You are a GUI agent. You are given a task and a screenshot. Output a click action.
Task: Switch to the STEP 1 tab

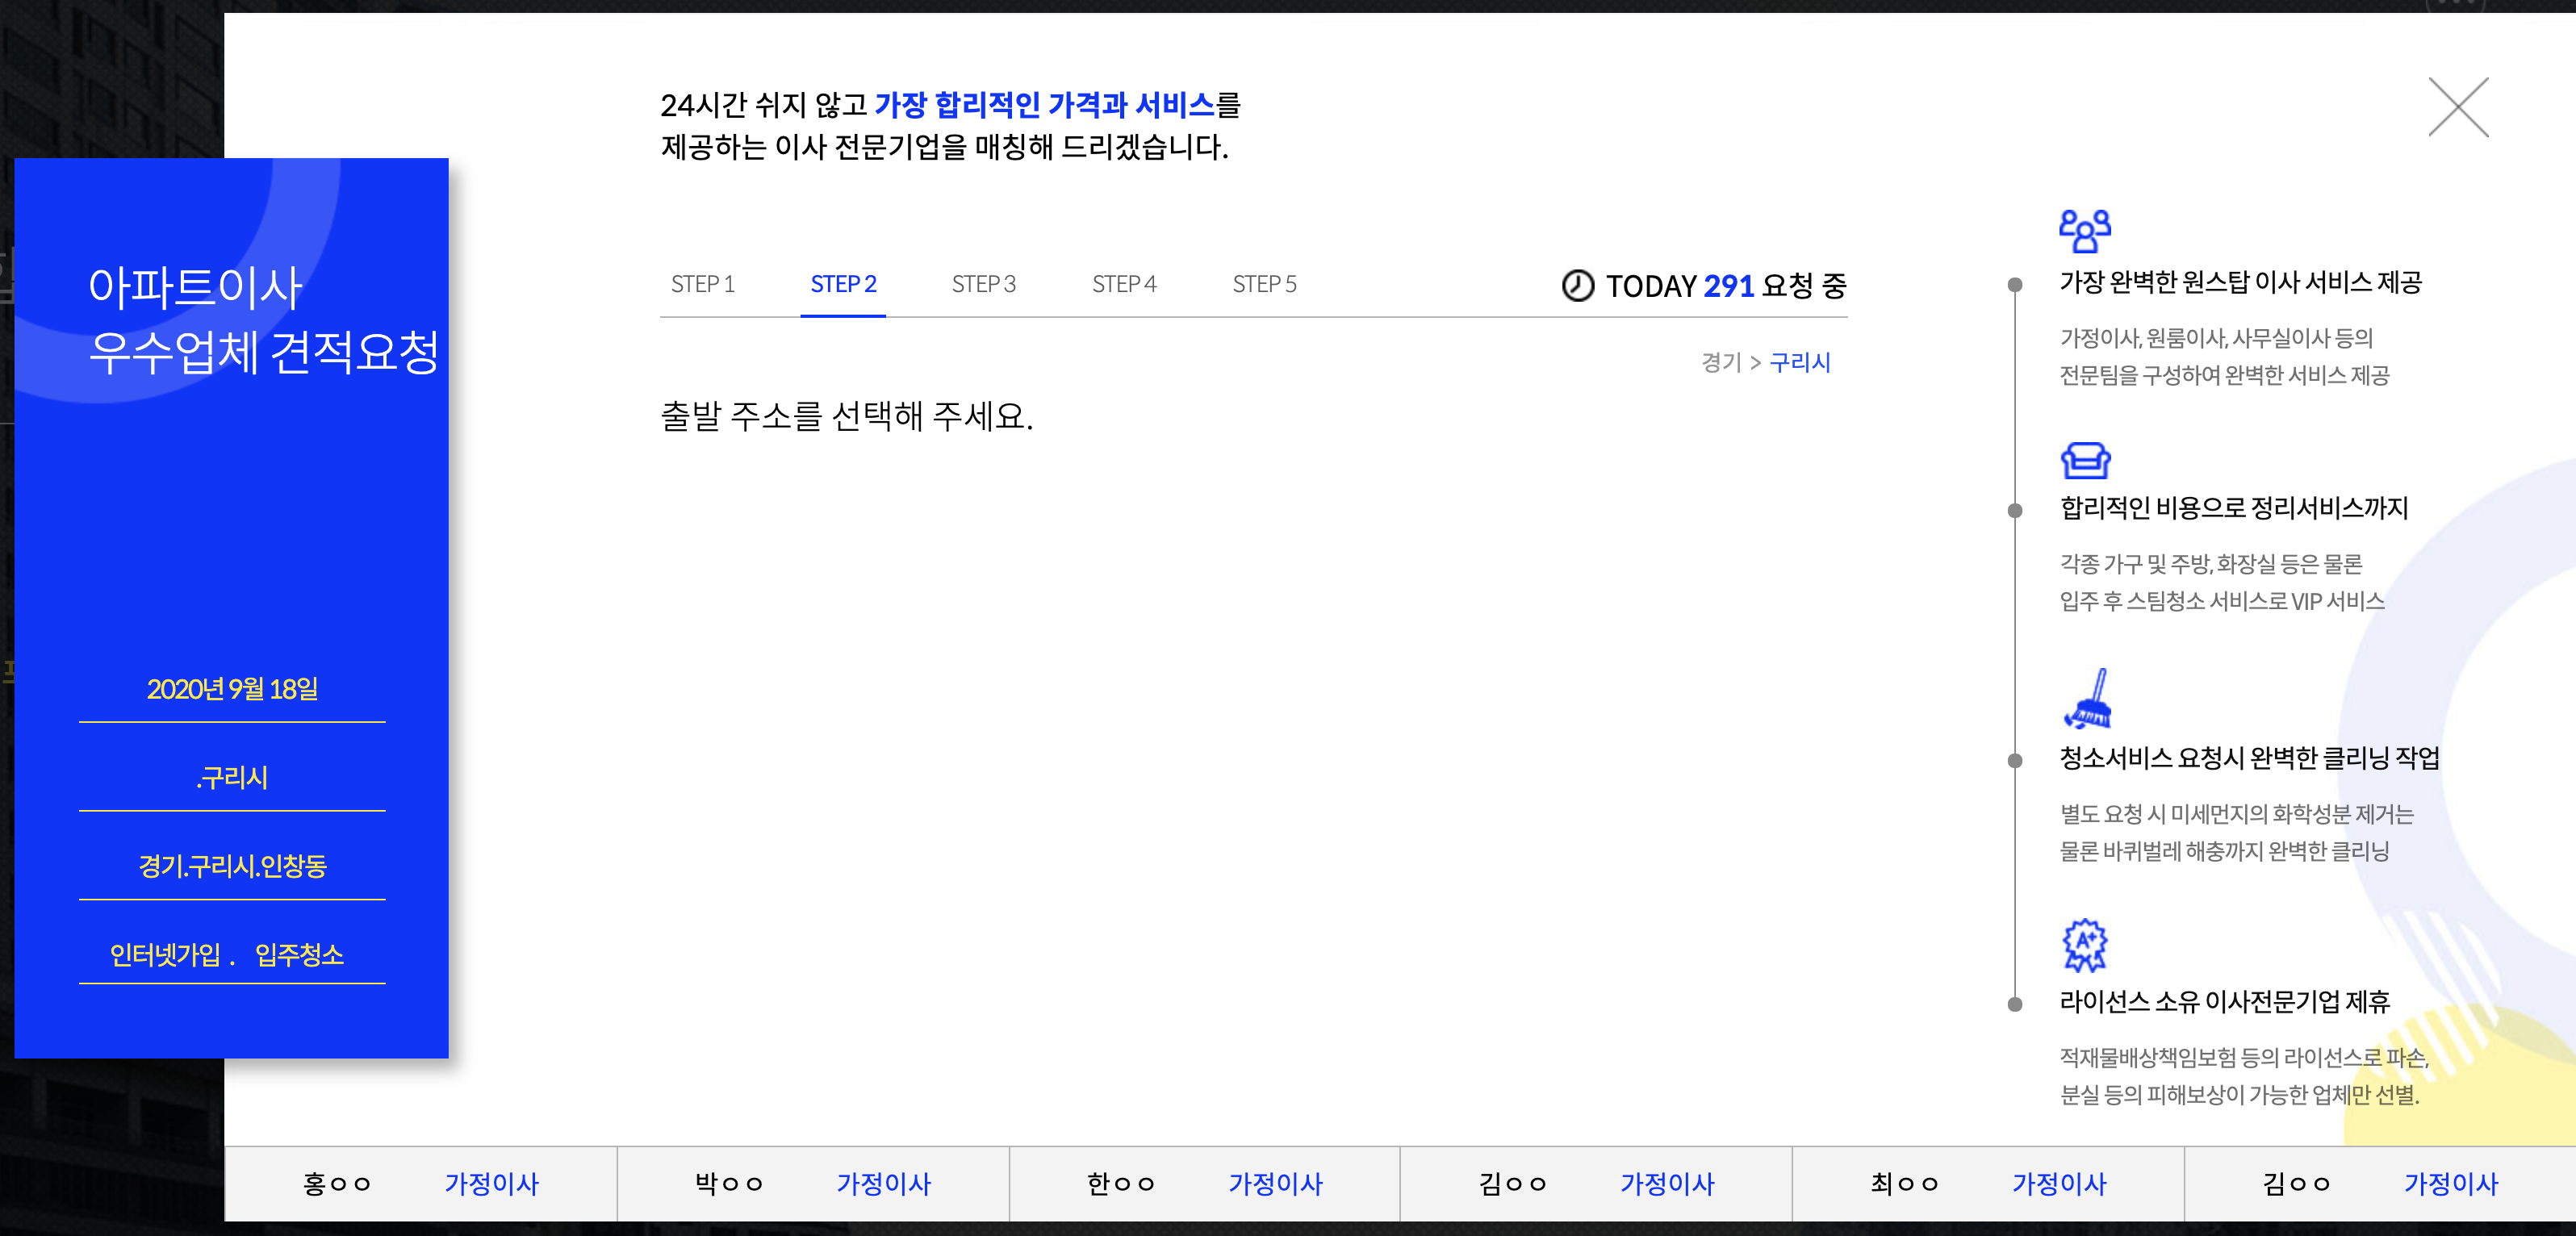pos(702,284)
